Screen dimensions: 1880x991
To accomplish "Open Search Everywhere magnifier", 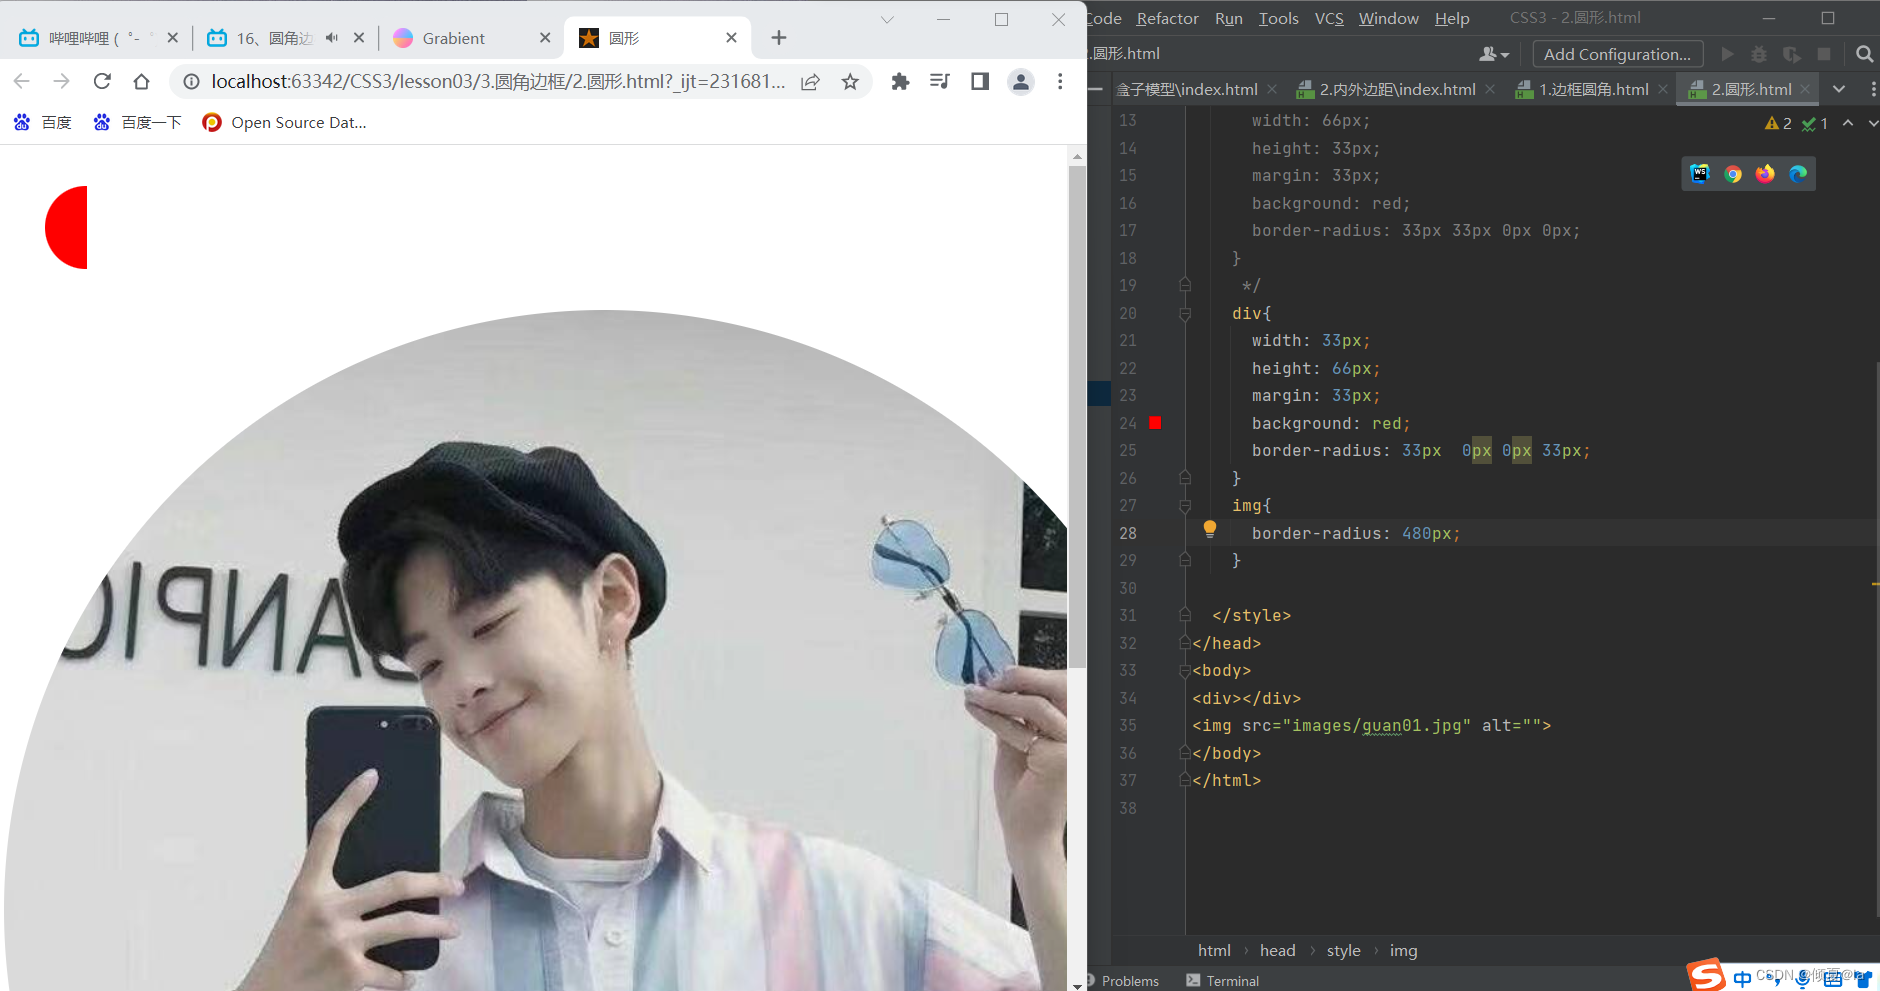I will pos(1864,54).
